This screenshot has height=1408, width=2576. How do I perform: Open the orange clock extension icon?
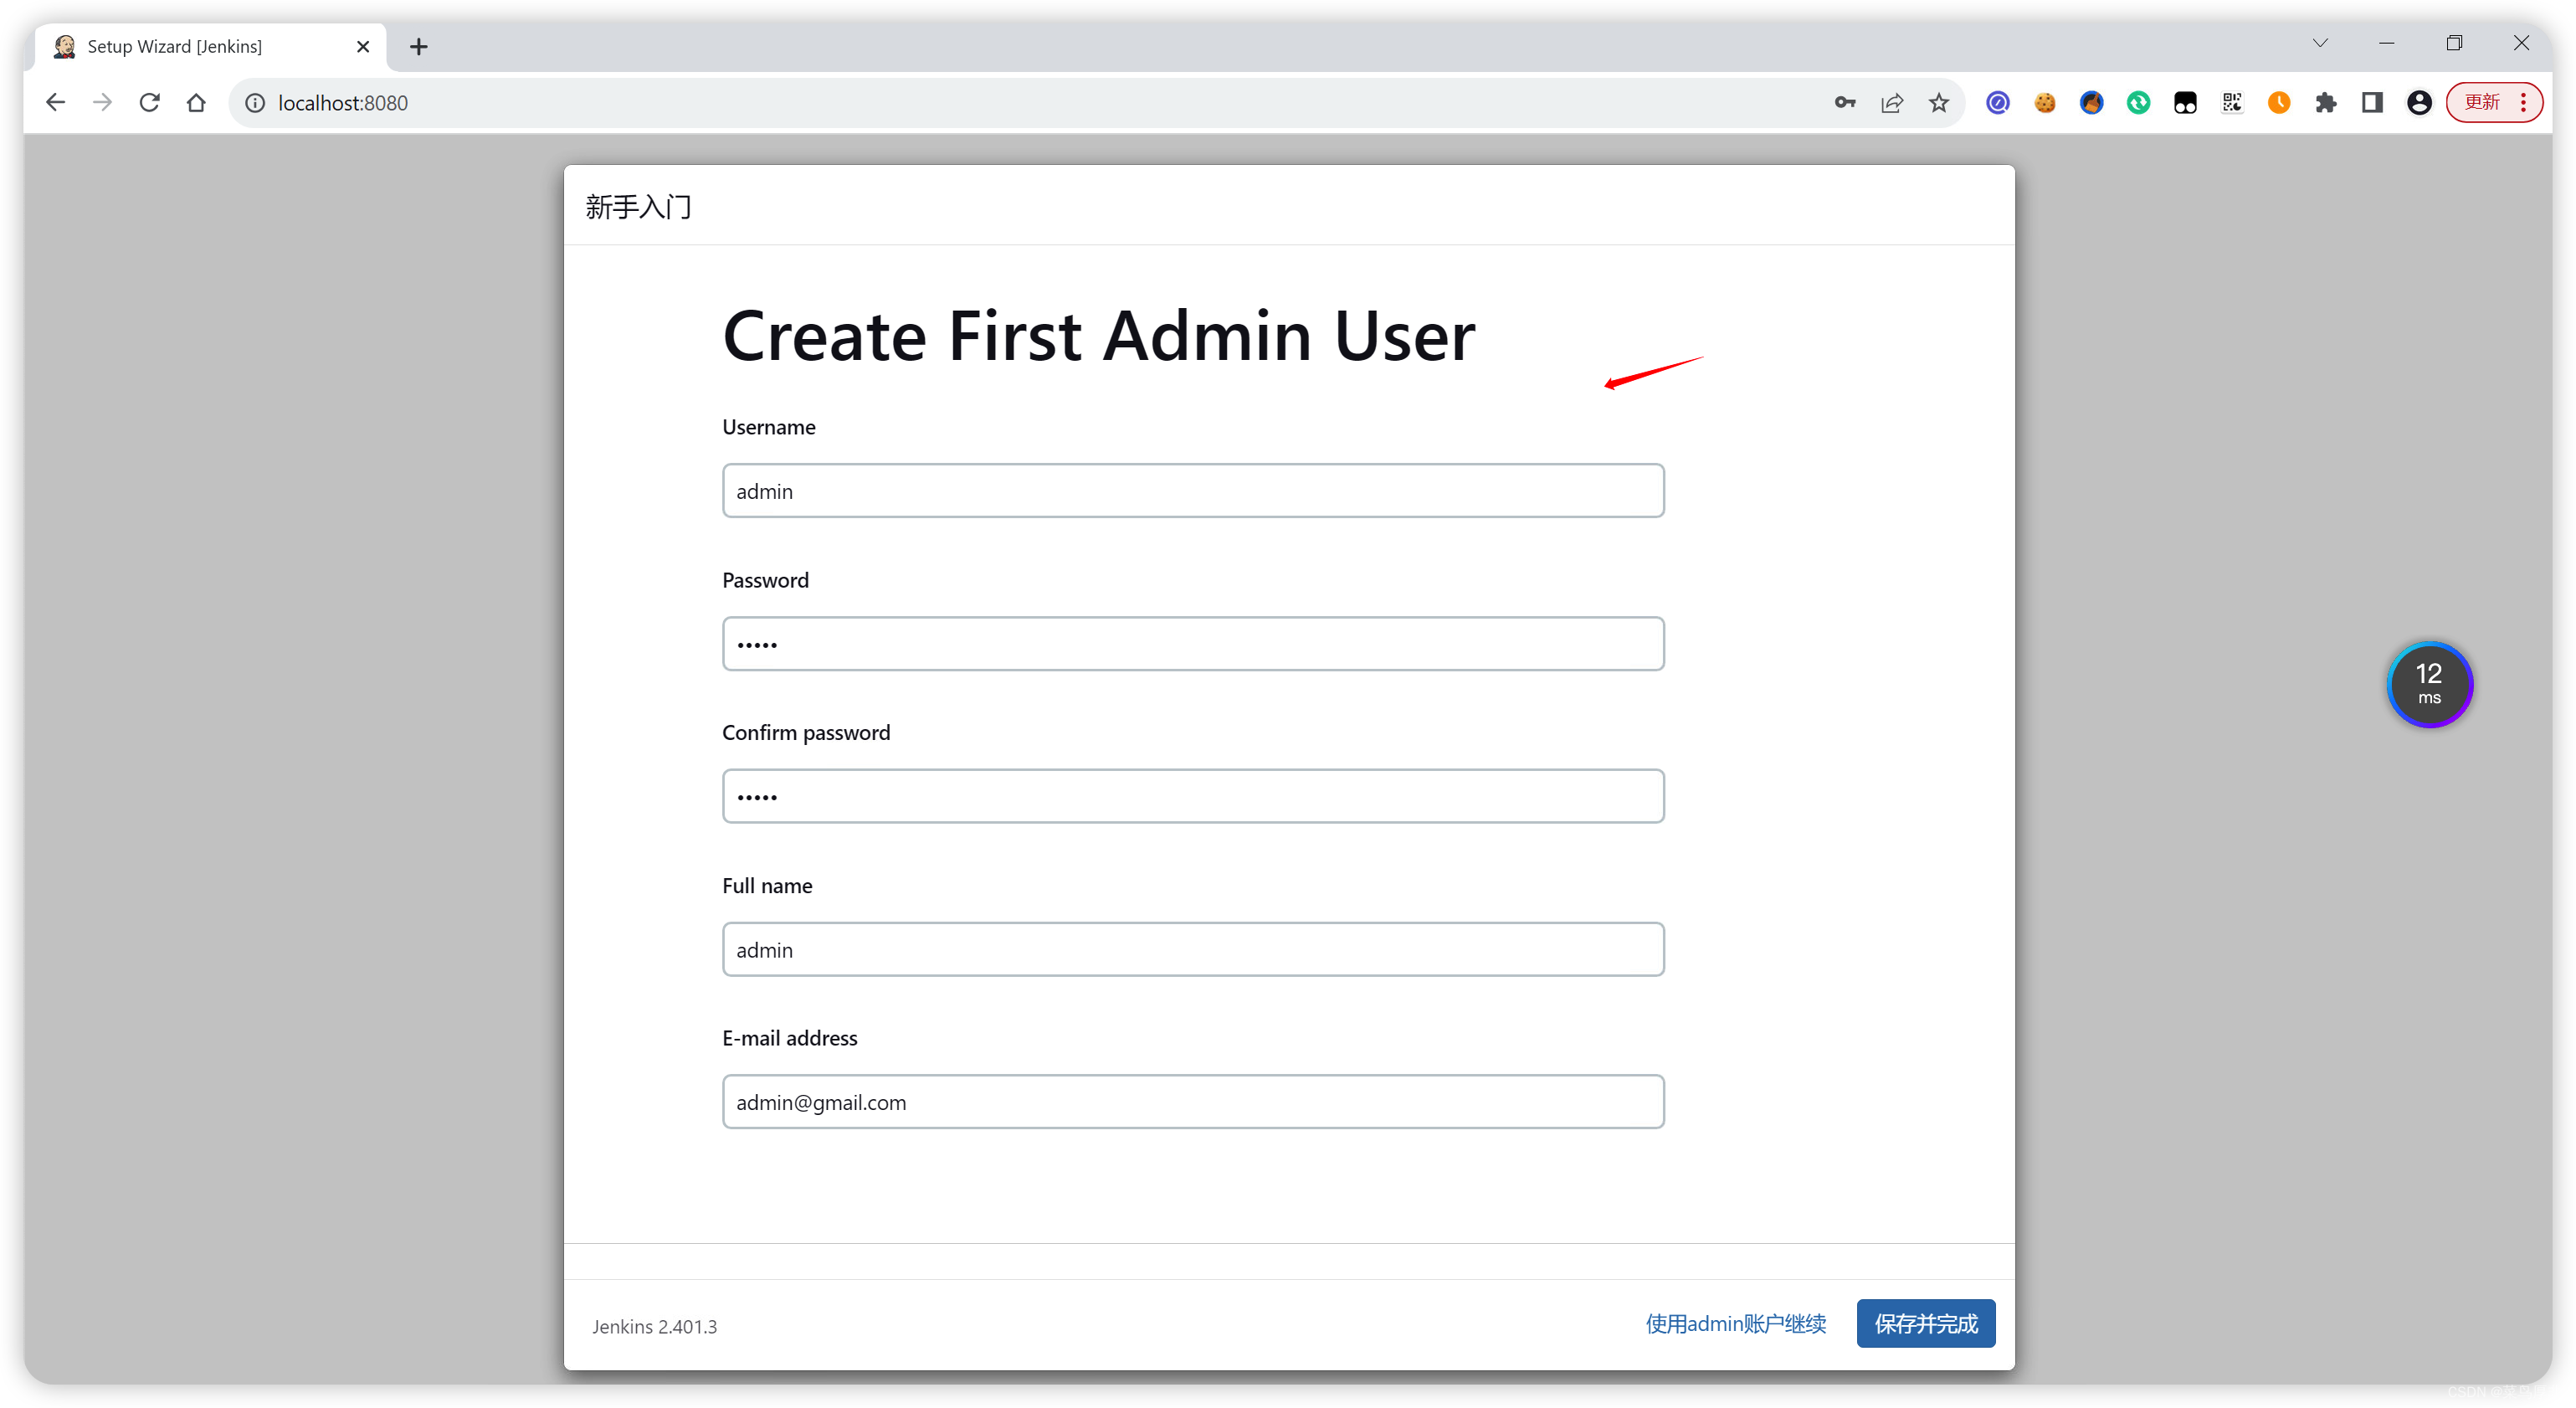[2280, 102]
